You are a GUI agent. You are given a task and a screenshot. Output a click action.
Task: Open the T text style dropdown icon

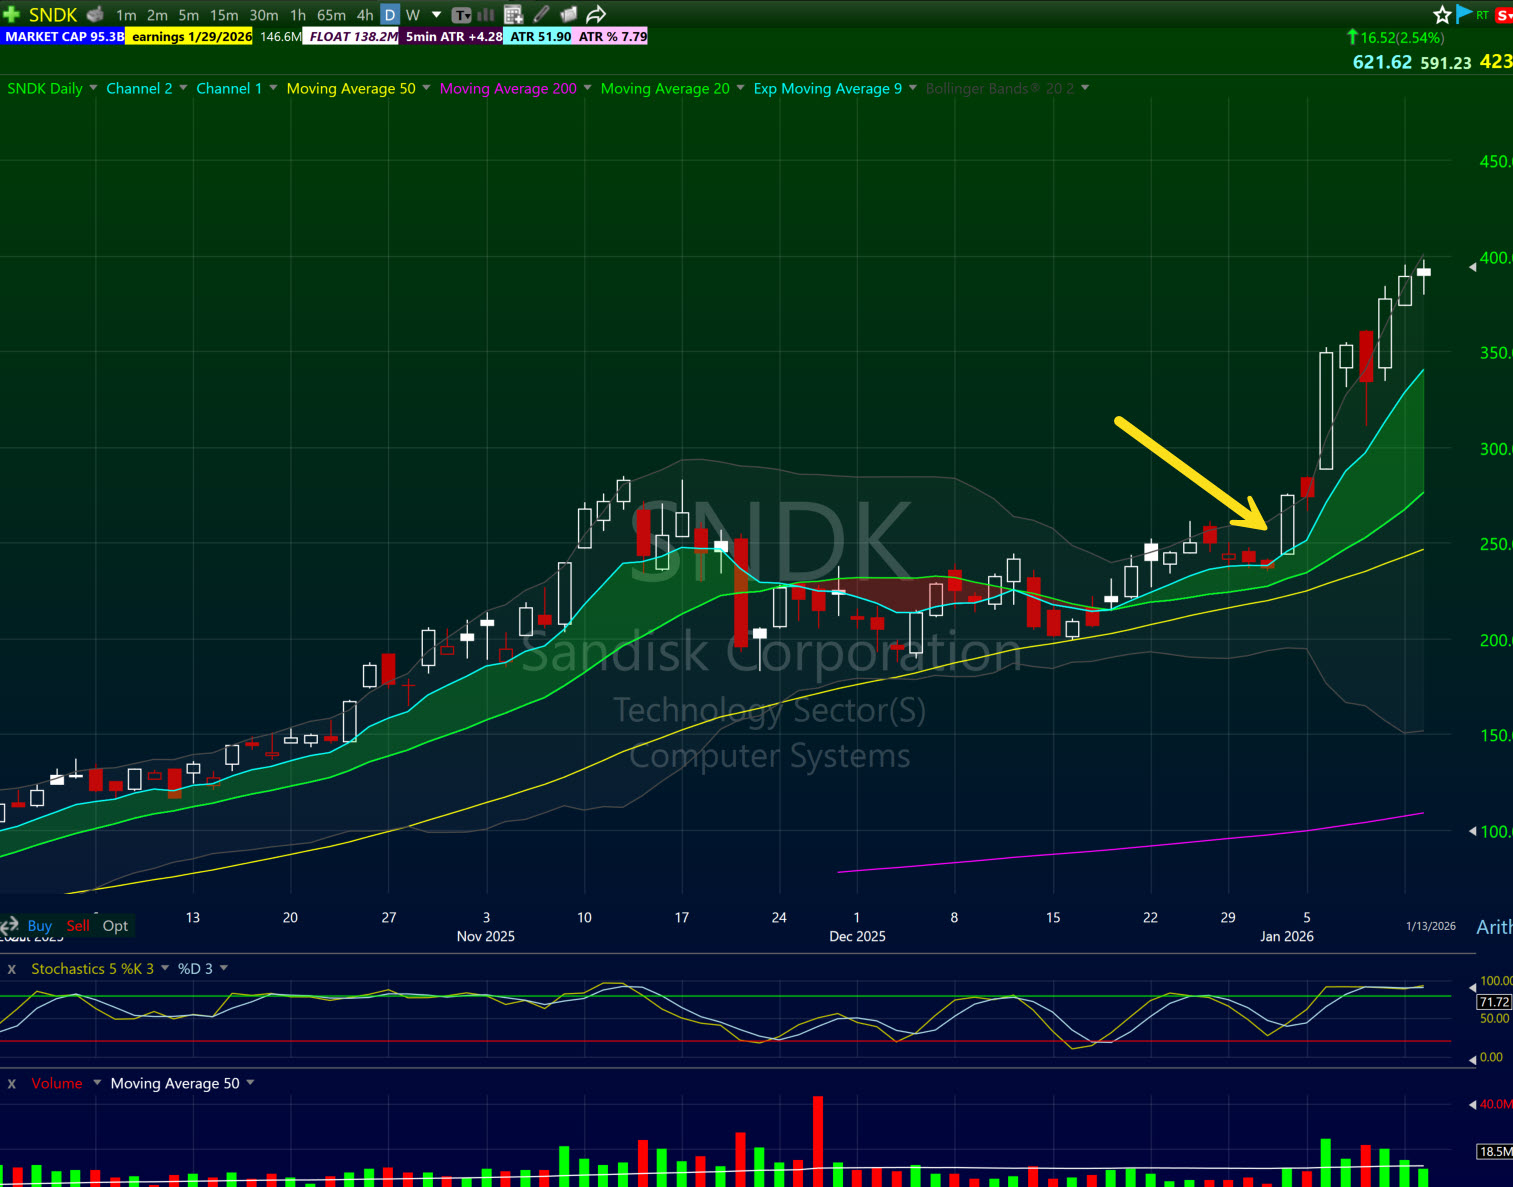pos(462,15)
